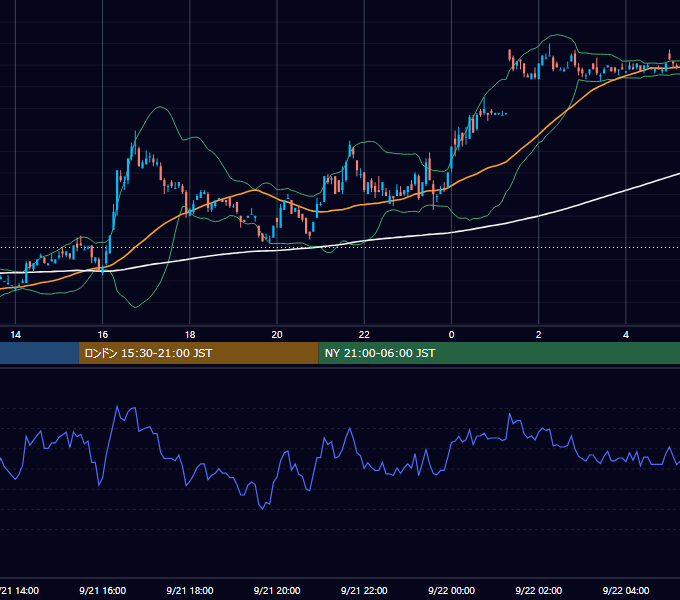680x600 pixels.
Task: Click the hour 22 axis label
Action: pos(364,335)
